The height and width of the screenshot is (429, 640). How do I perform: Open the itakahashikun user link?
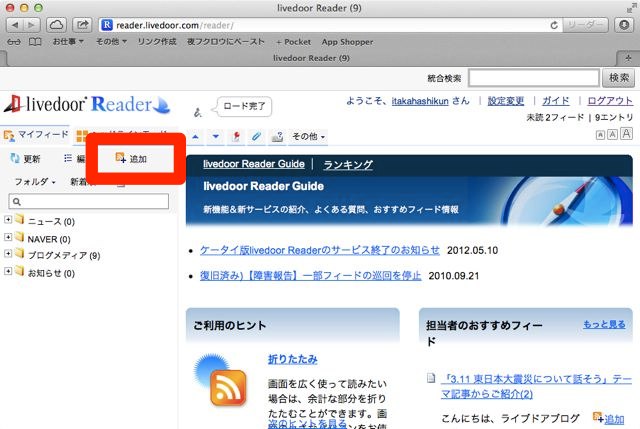click(x=420, y=101)
